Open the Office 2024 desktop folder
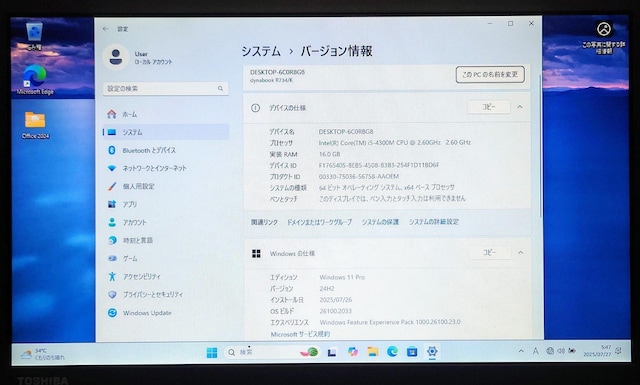 coord(36,125)
